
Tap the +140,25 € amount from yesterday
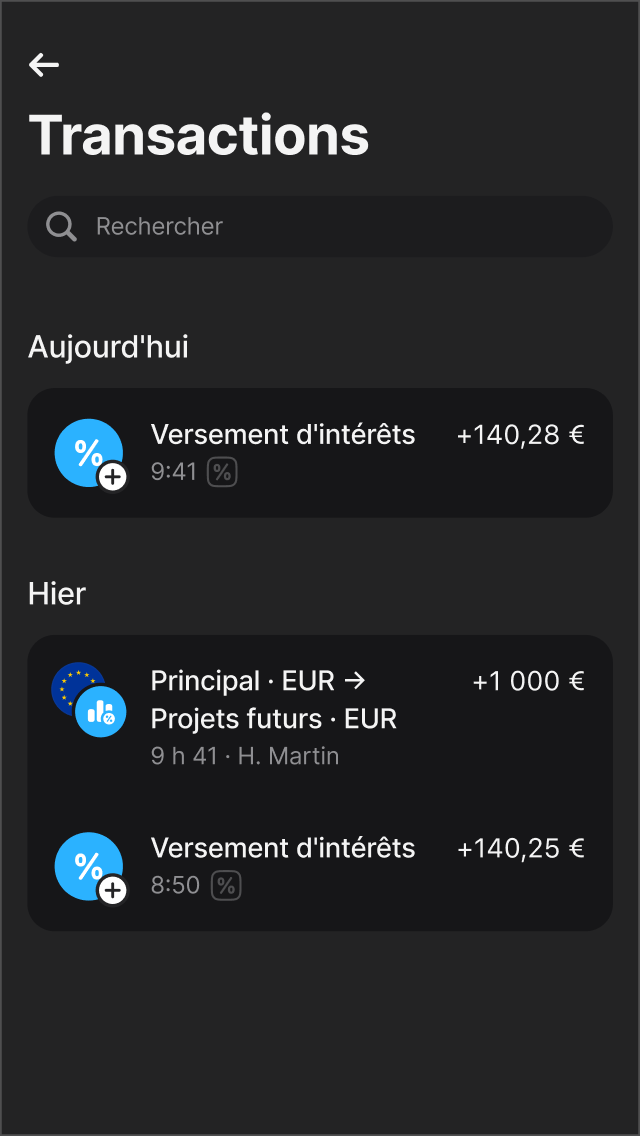coord(520,848)
